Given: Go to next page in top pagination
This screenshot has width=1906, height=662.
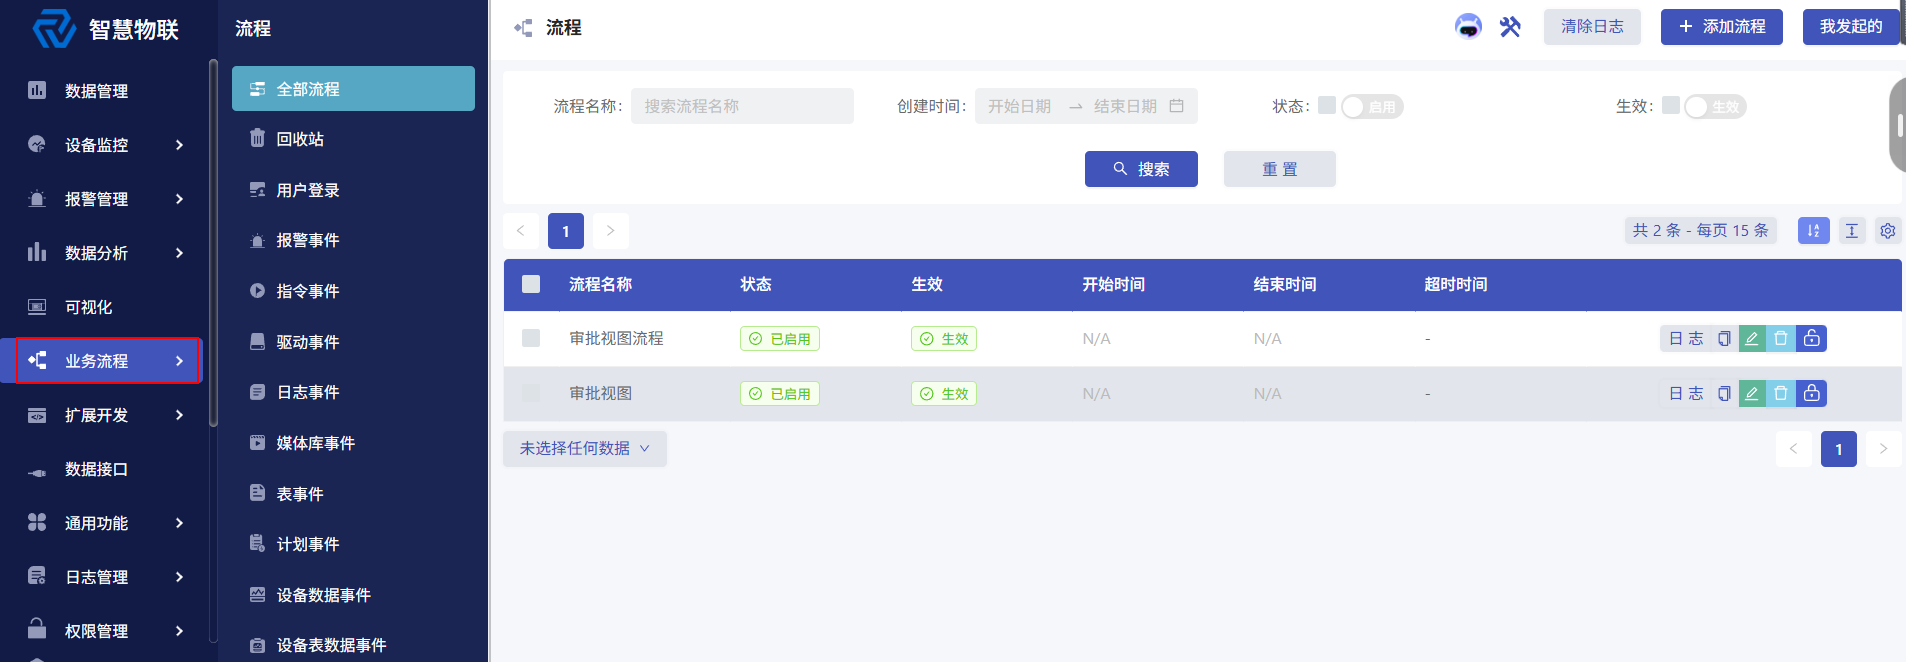Looking at the screenshot, I should tap(611, 231).
